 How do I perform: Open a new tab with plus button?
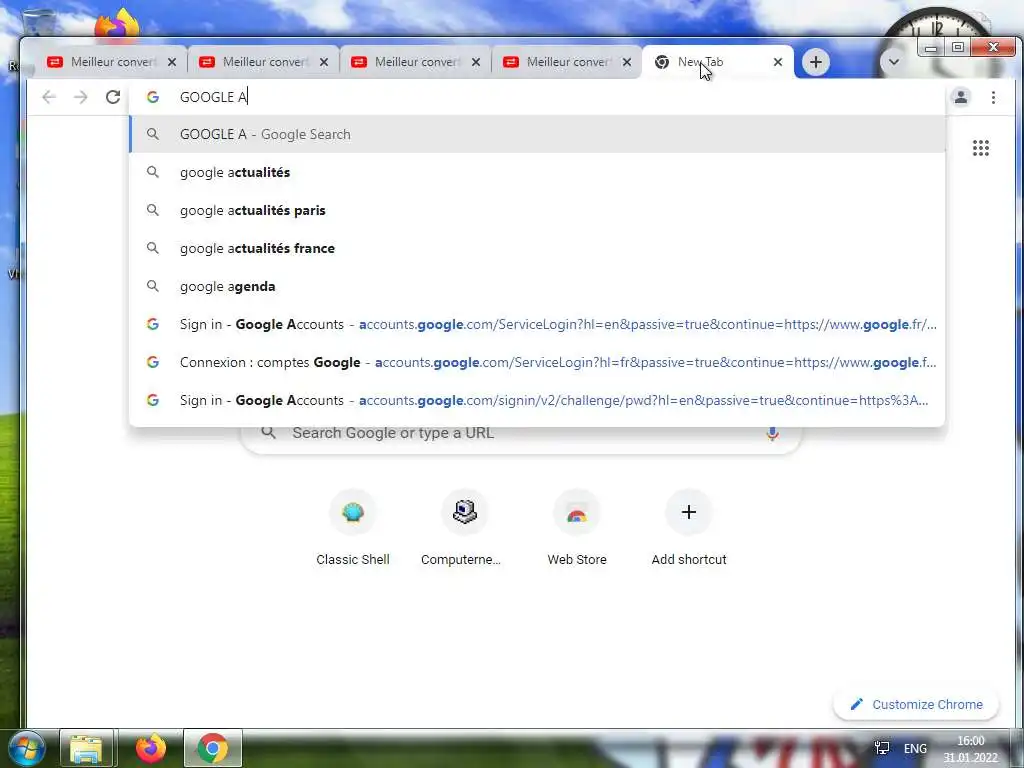816,62
